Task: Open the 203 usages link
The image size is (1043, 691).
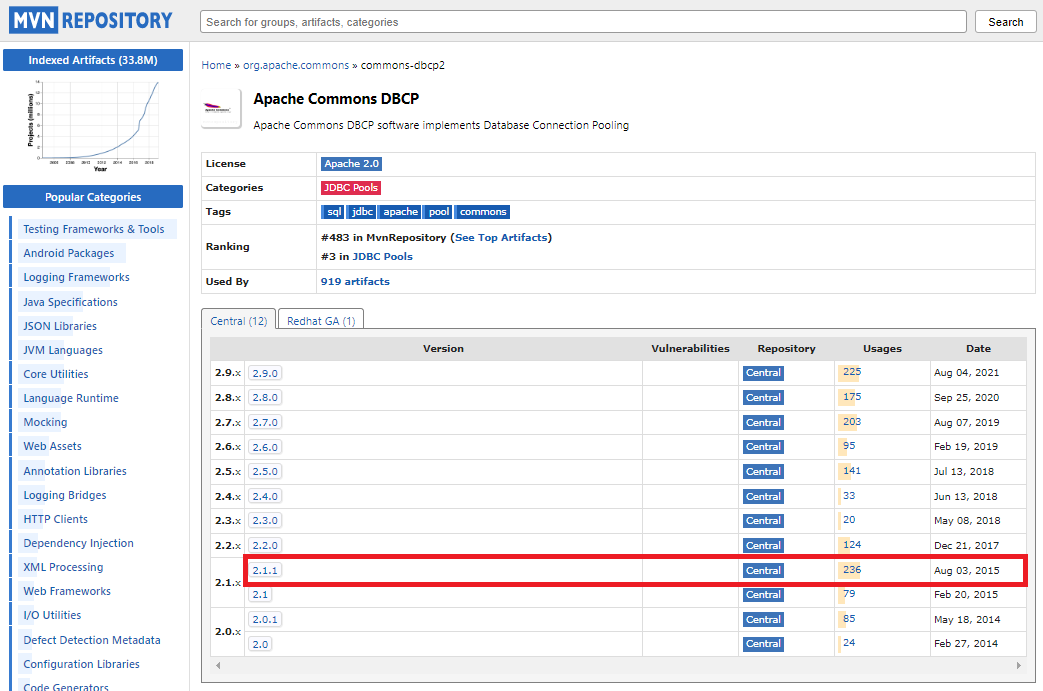Action: pos(851,422)
